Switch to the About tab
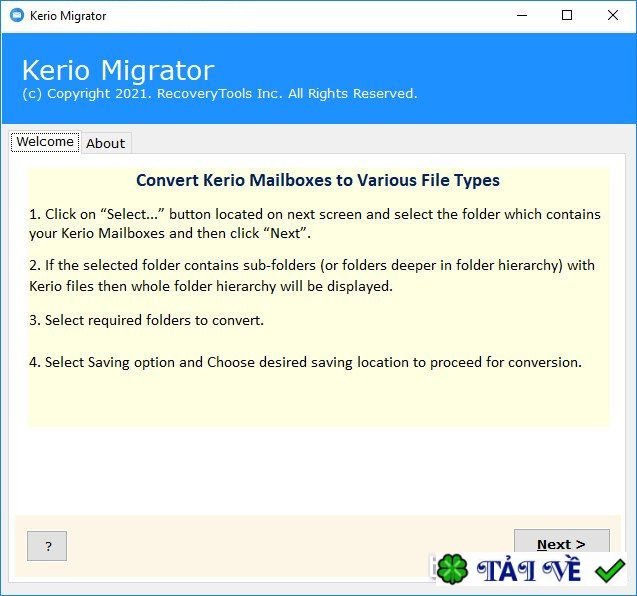This screenshot has width=637, height=596. point(106,143)
